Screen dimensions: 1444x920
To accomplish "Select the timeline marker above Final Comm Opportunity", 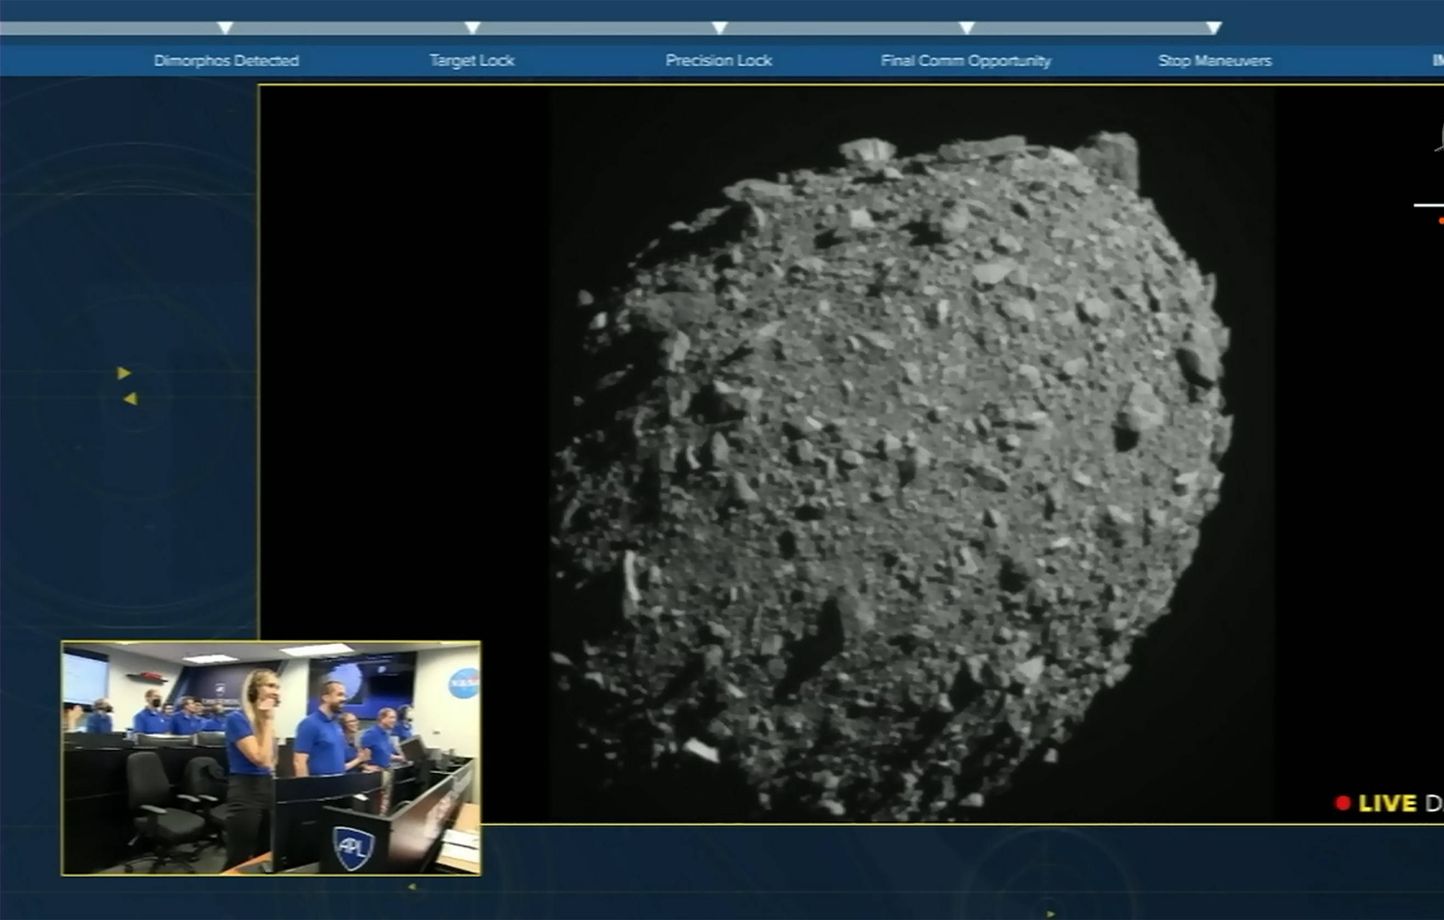I will [x=966, y=28].
